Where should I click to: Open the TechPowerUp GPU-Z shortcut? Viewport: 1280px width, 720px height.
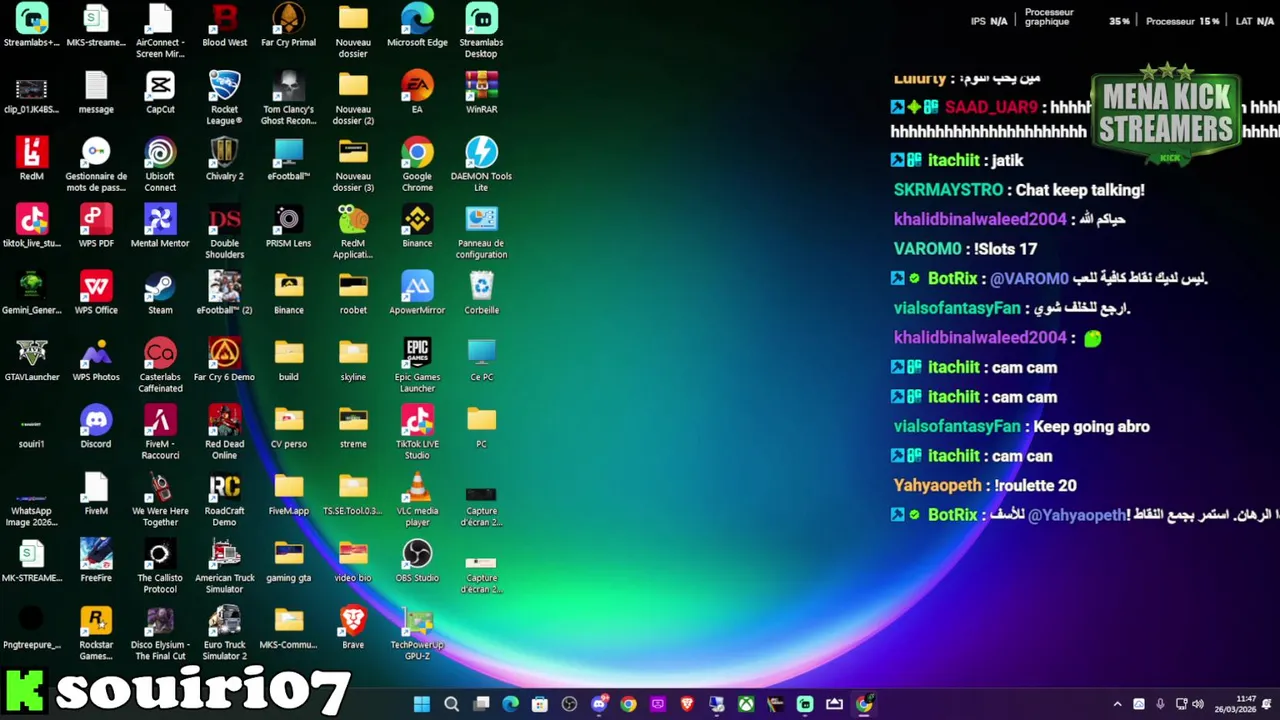(x=417, y=634)
